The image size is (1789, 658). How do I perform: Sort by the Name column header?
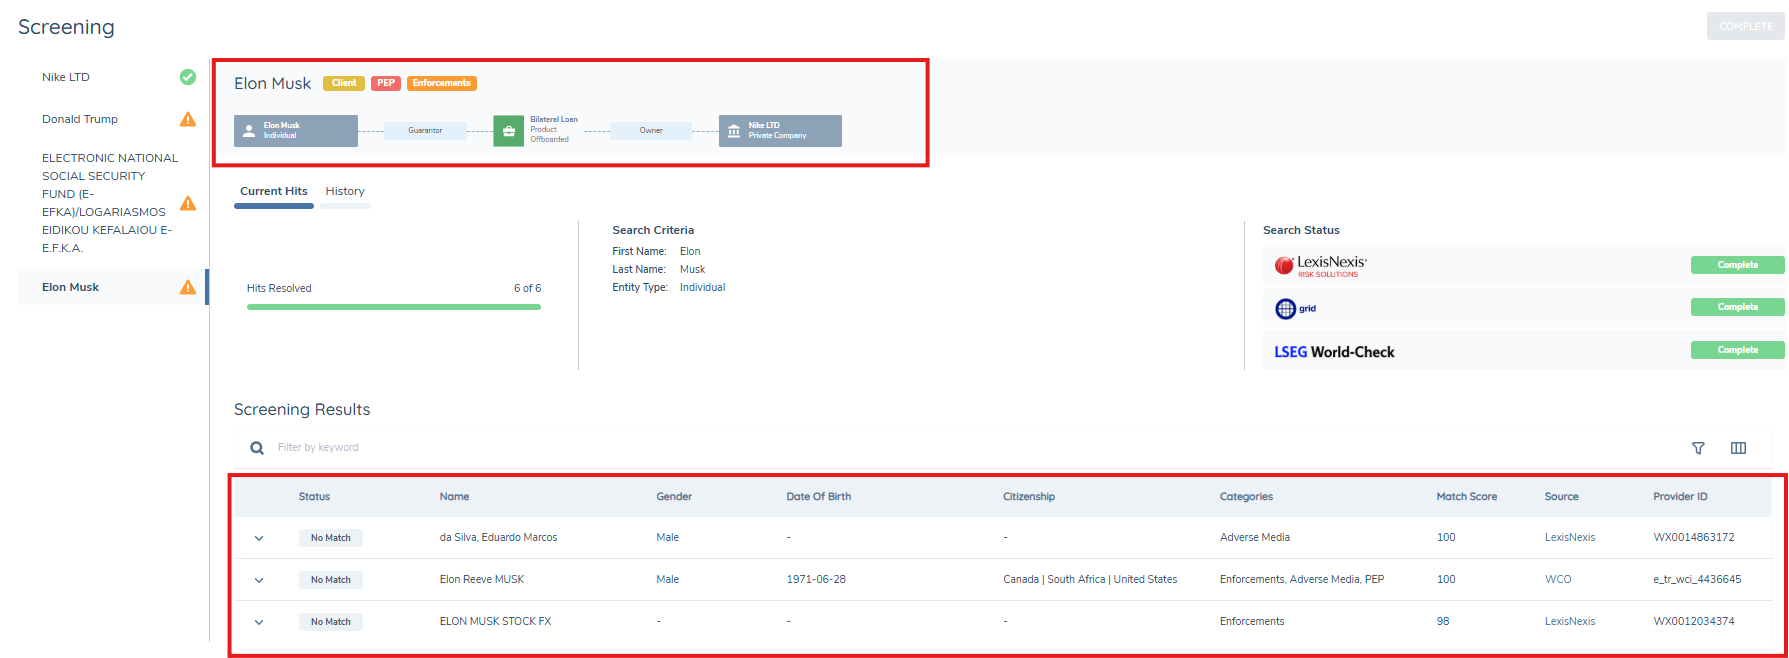454,497
